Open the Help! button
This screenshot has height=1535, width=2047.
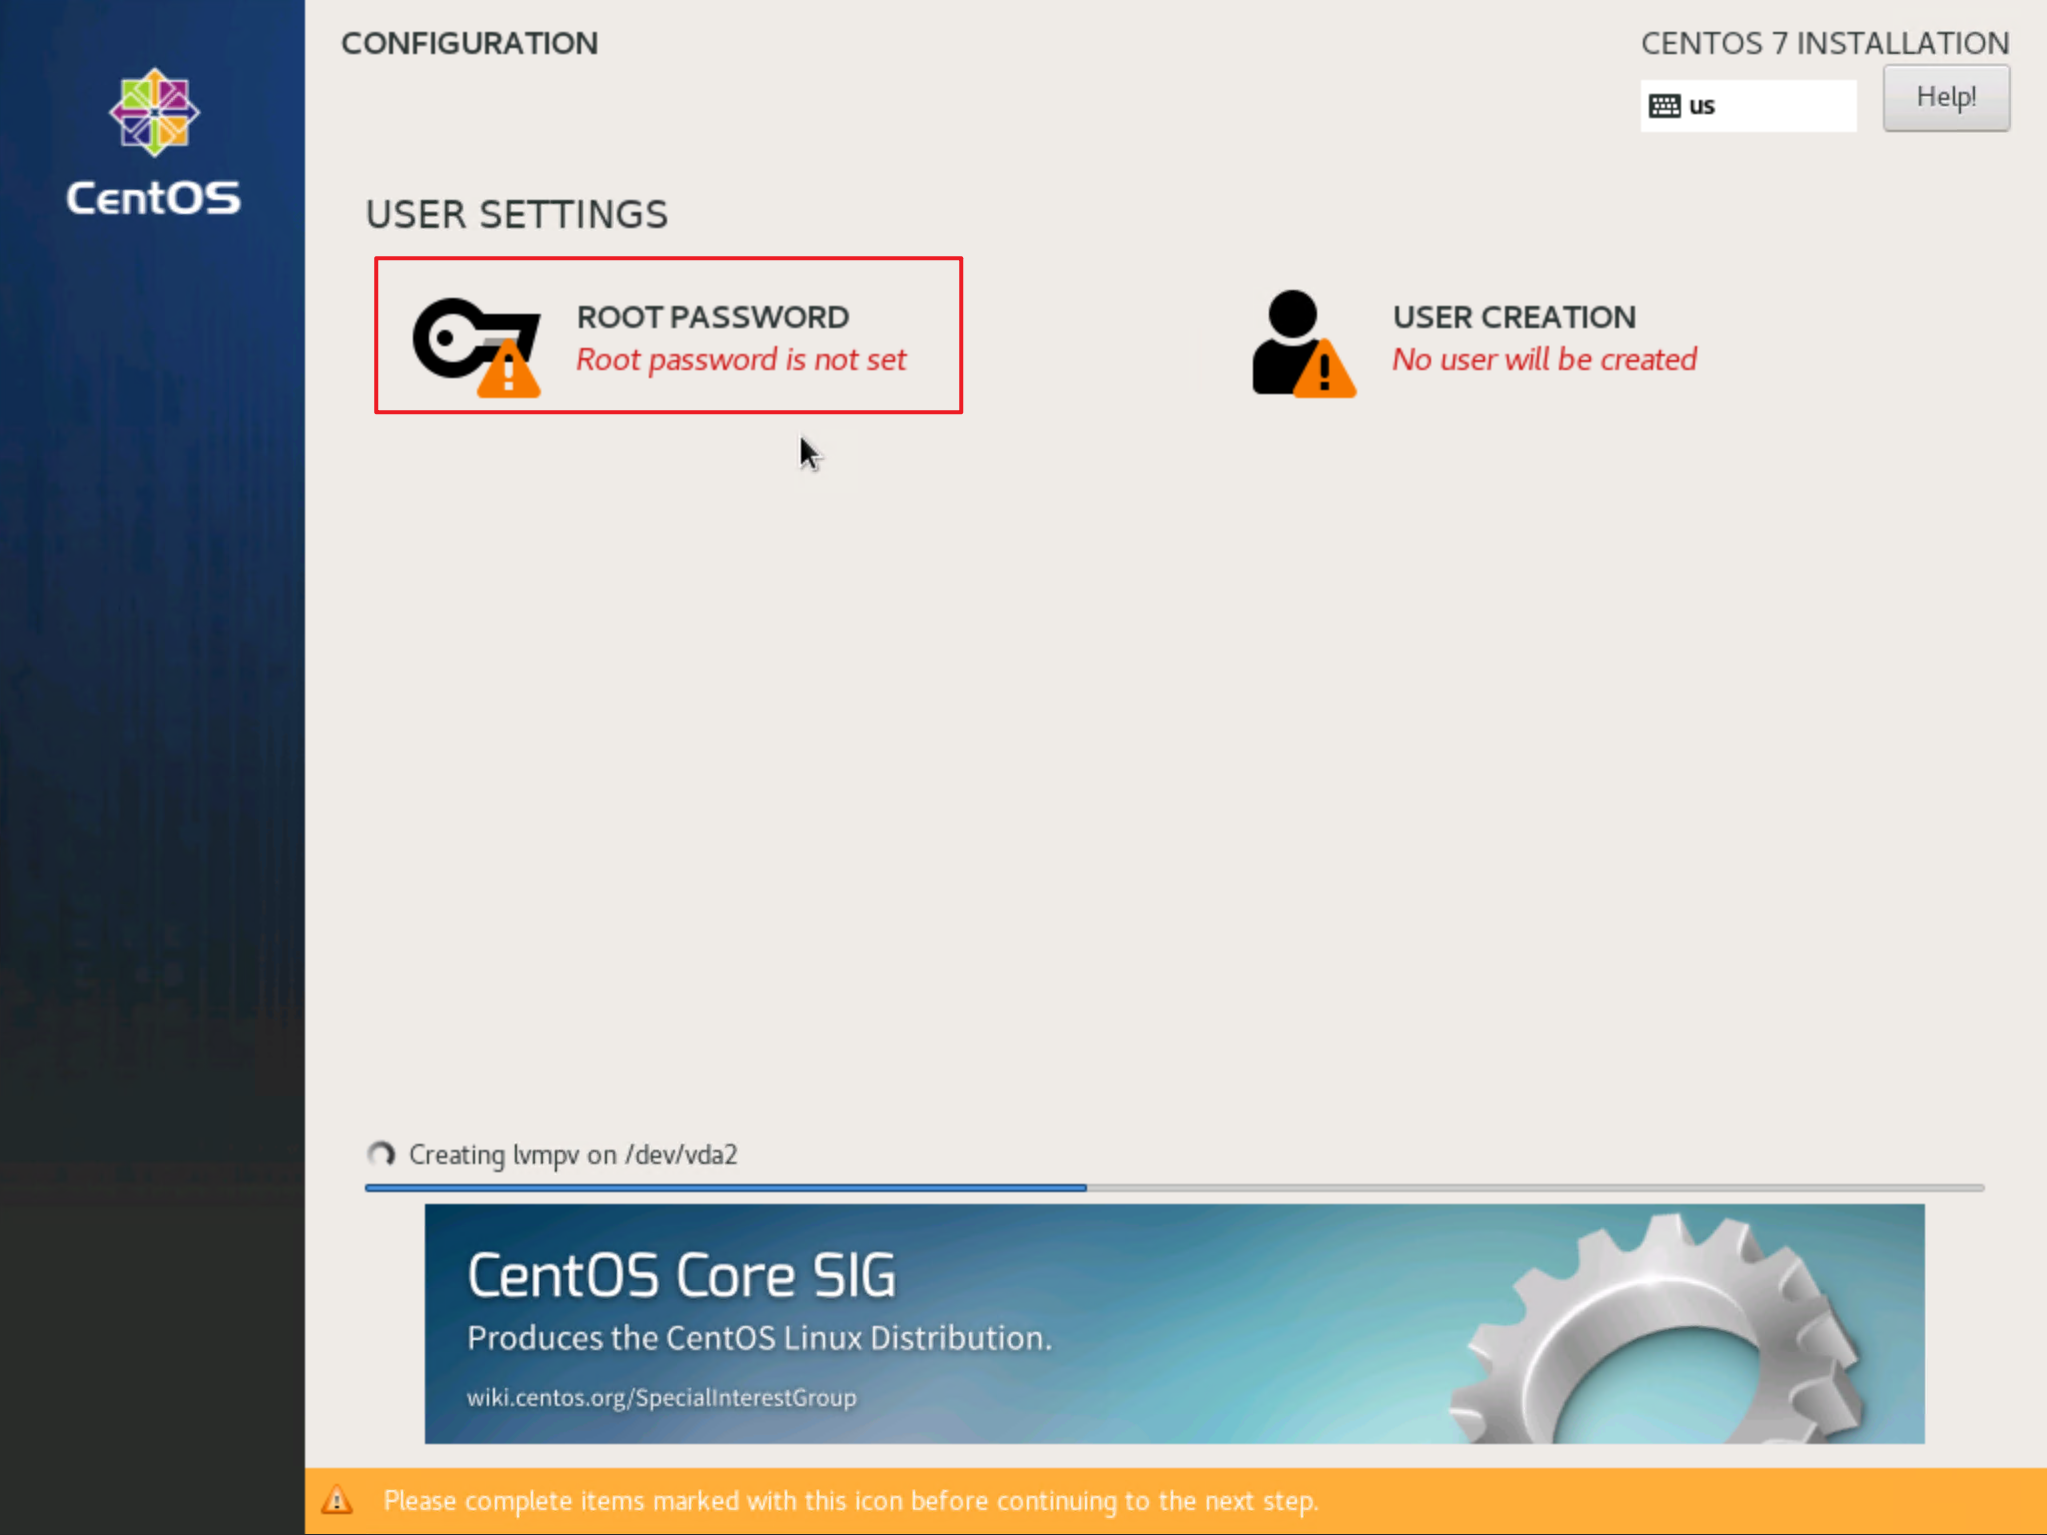pos(1945,98)
